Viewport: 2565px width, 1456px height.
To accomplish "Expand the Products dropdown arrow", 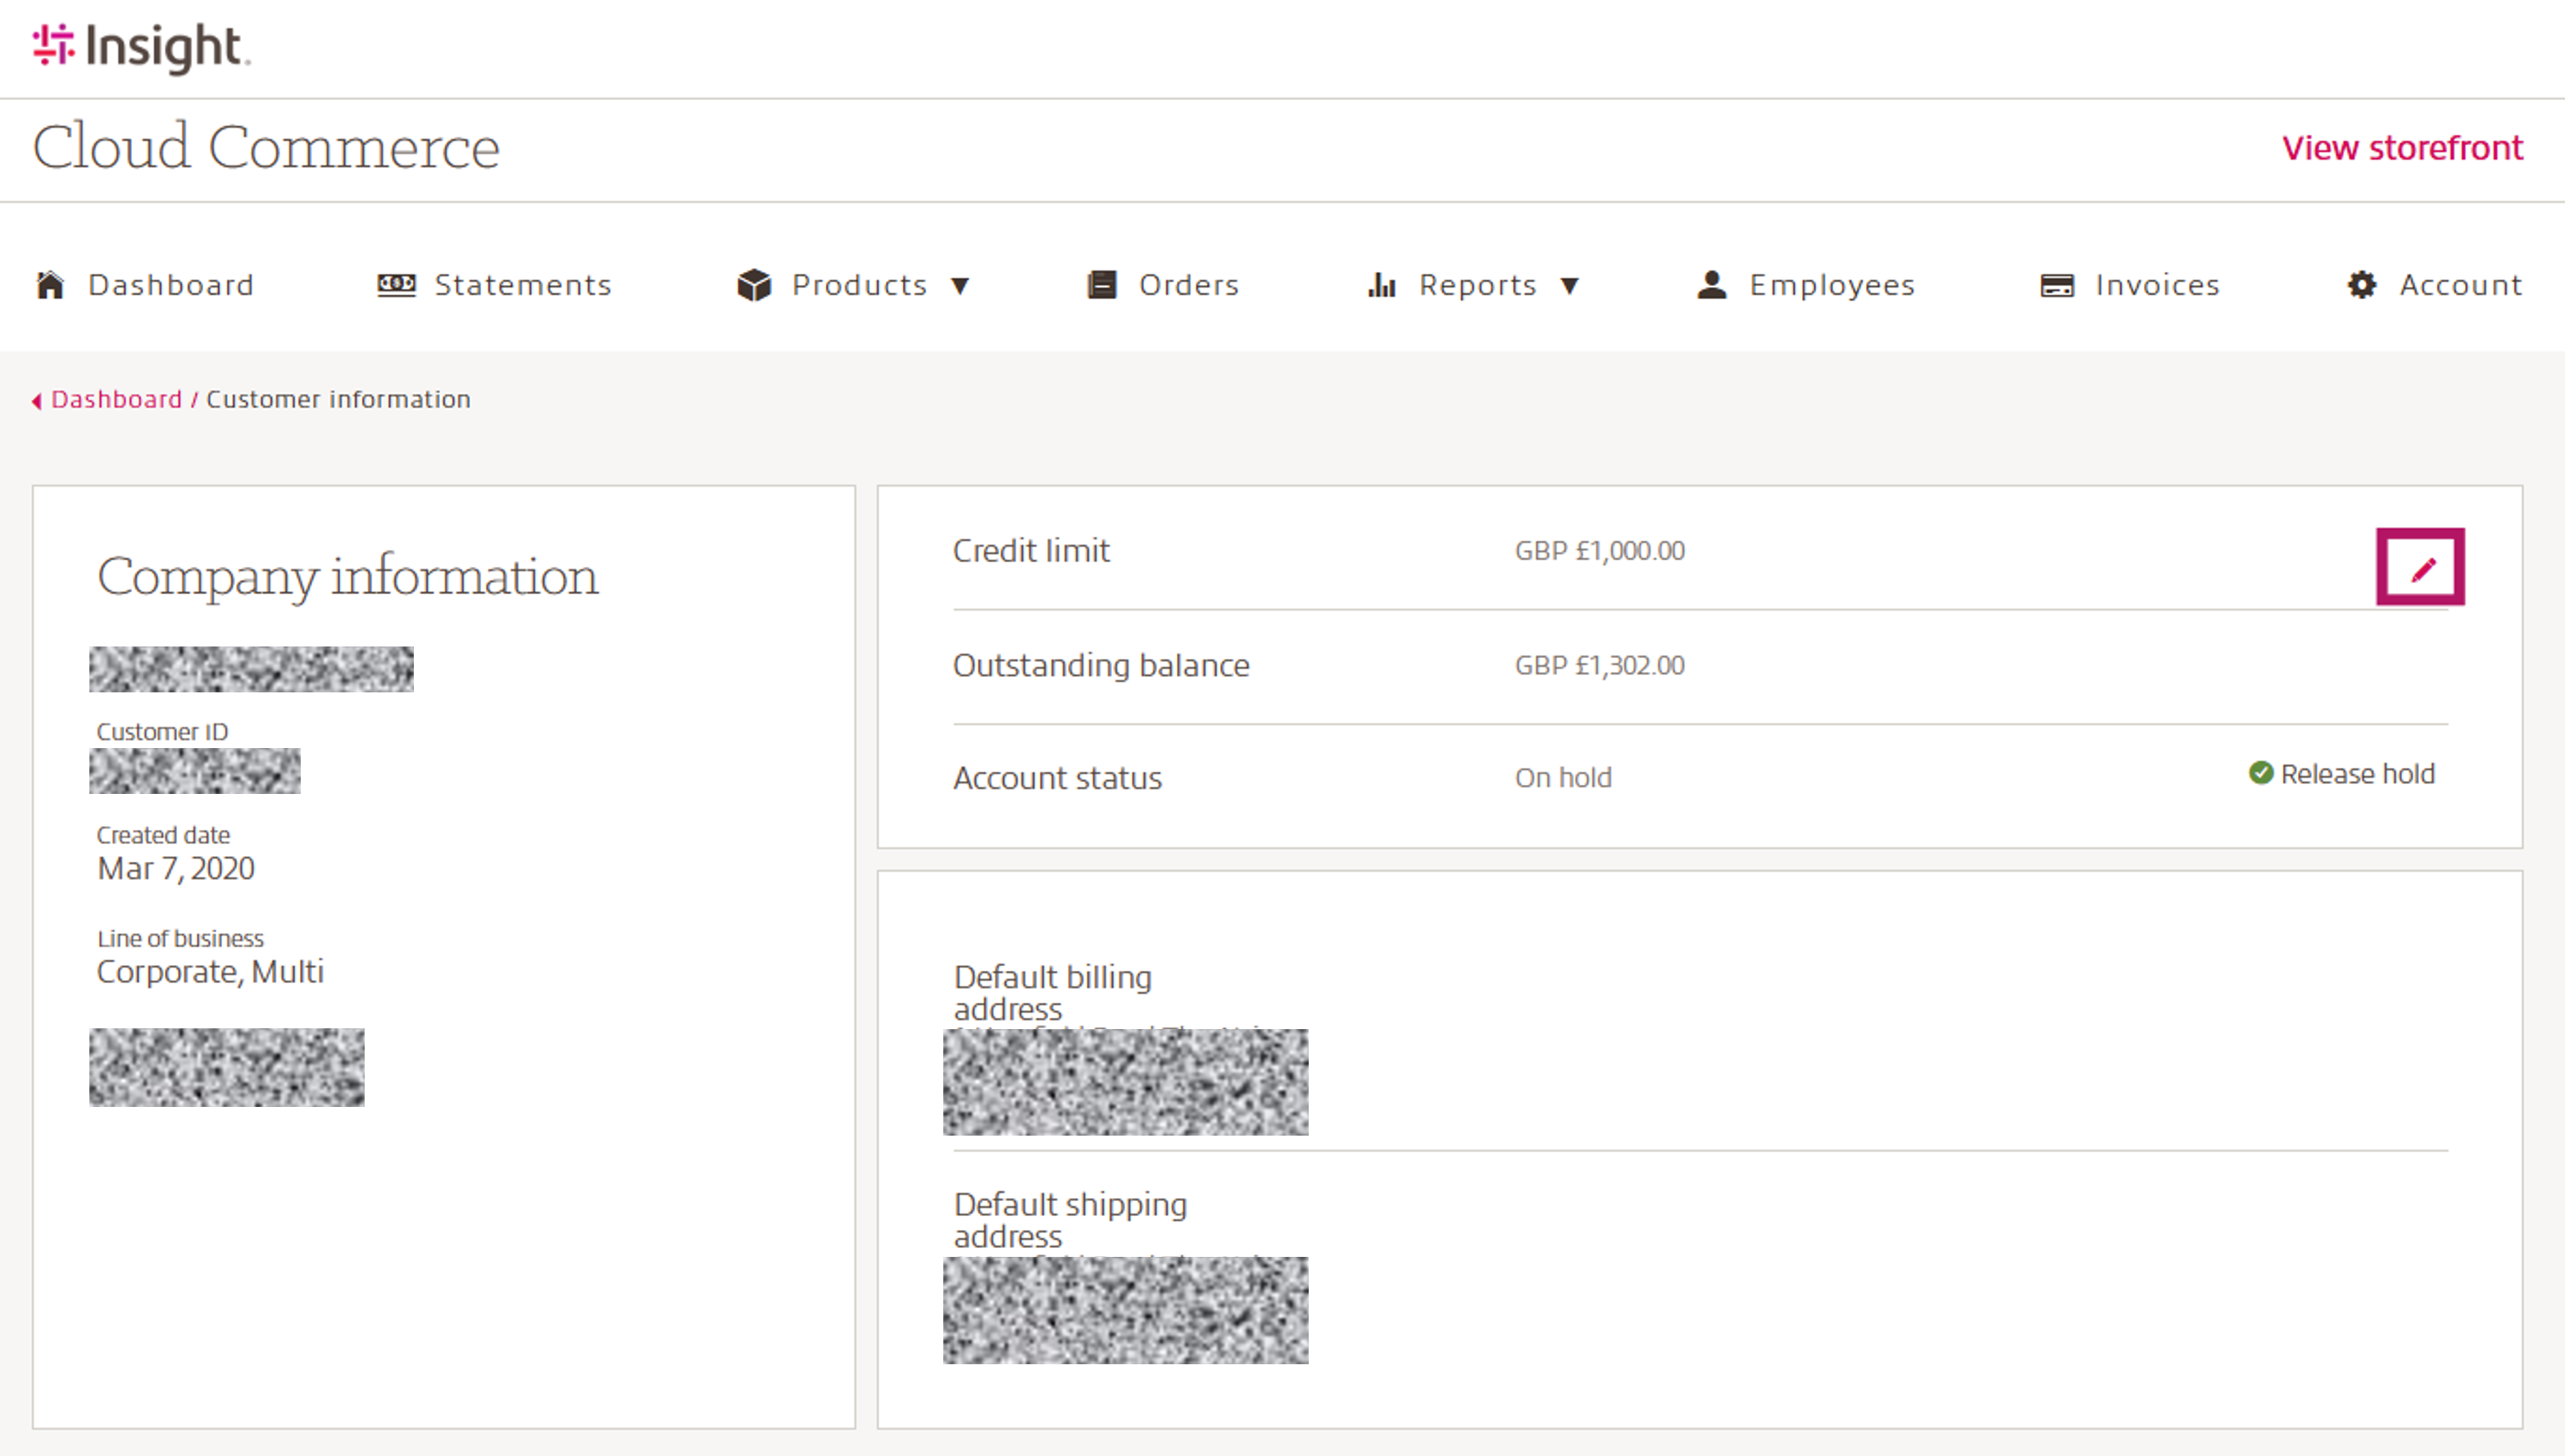I will (960, 286).
